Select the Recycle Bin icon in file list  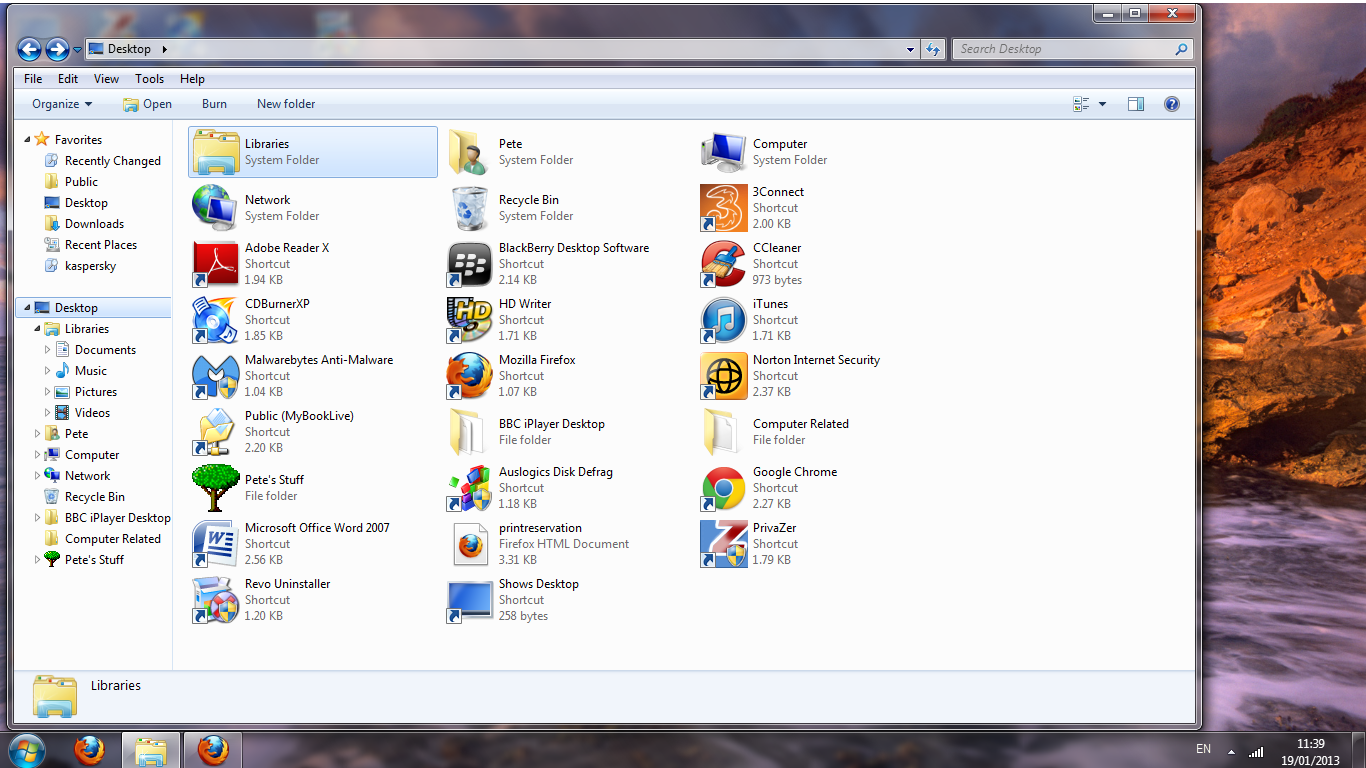click(469, 208)
